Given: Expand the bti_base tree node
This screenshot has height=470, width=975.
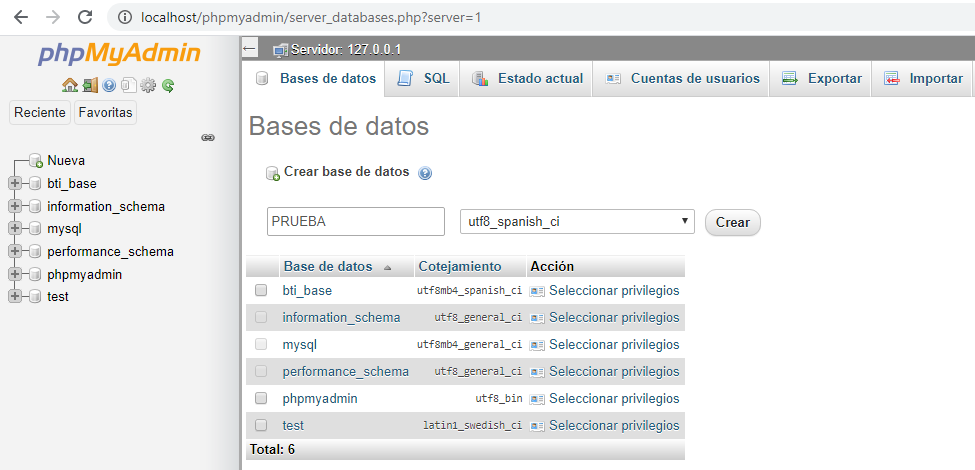Looking at the screenshot, I should click(14, 184).
